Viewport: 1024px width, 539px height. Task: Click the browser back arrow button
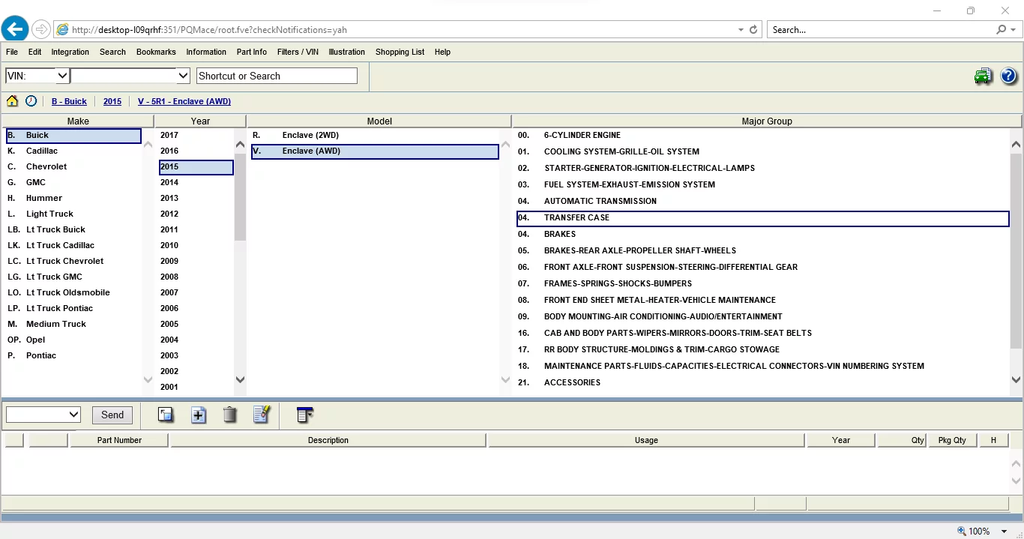15,29
